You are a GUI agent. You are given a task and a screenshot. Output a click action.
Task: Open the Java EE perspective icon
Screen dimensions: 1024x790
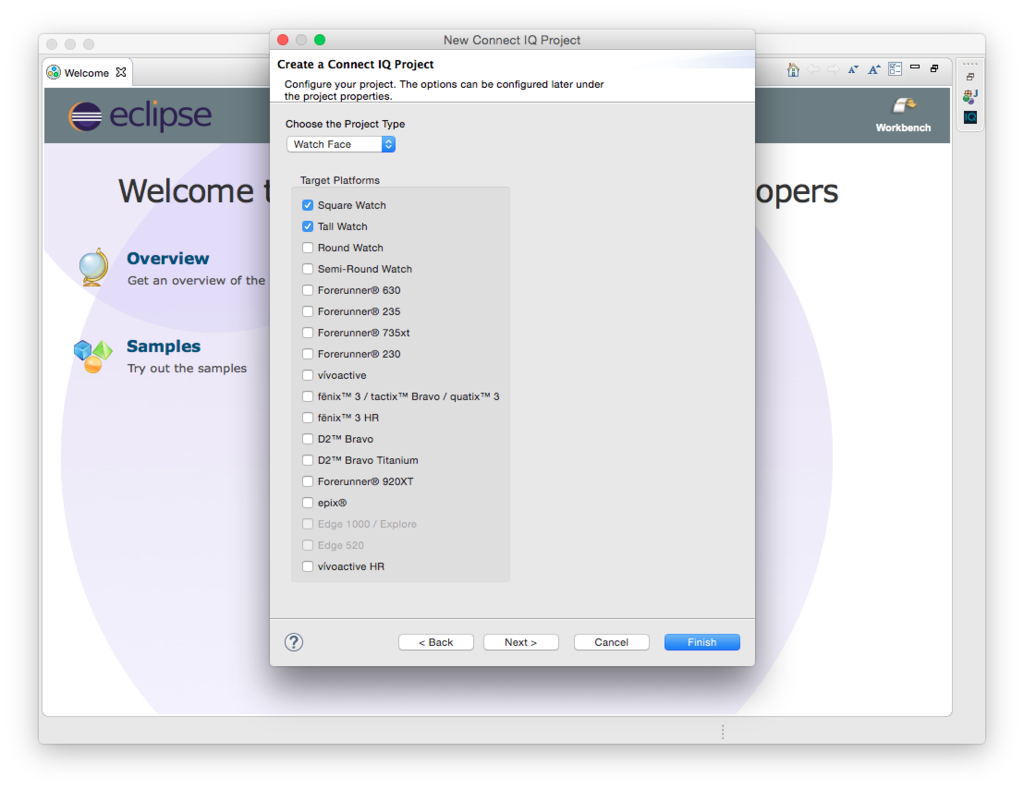pyautogui.click(x=970, y=97)
